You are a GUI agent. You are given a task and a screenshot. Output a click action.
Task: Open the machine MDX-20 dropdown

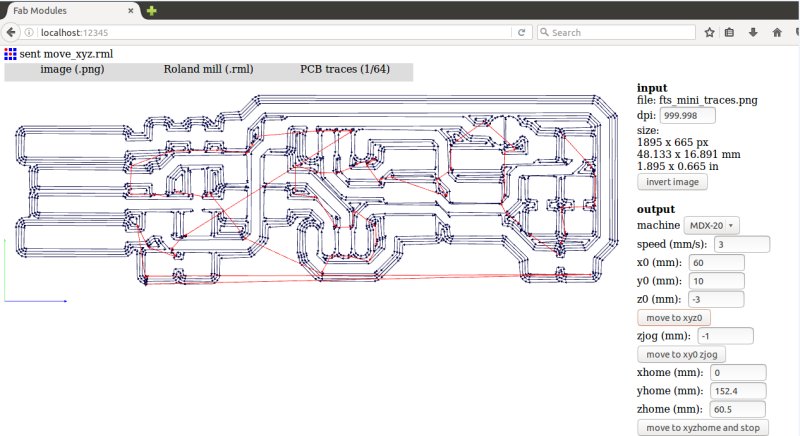[711, 225]
